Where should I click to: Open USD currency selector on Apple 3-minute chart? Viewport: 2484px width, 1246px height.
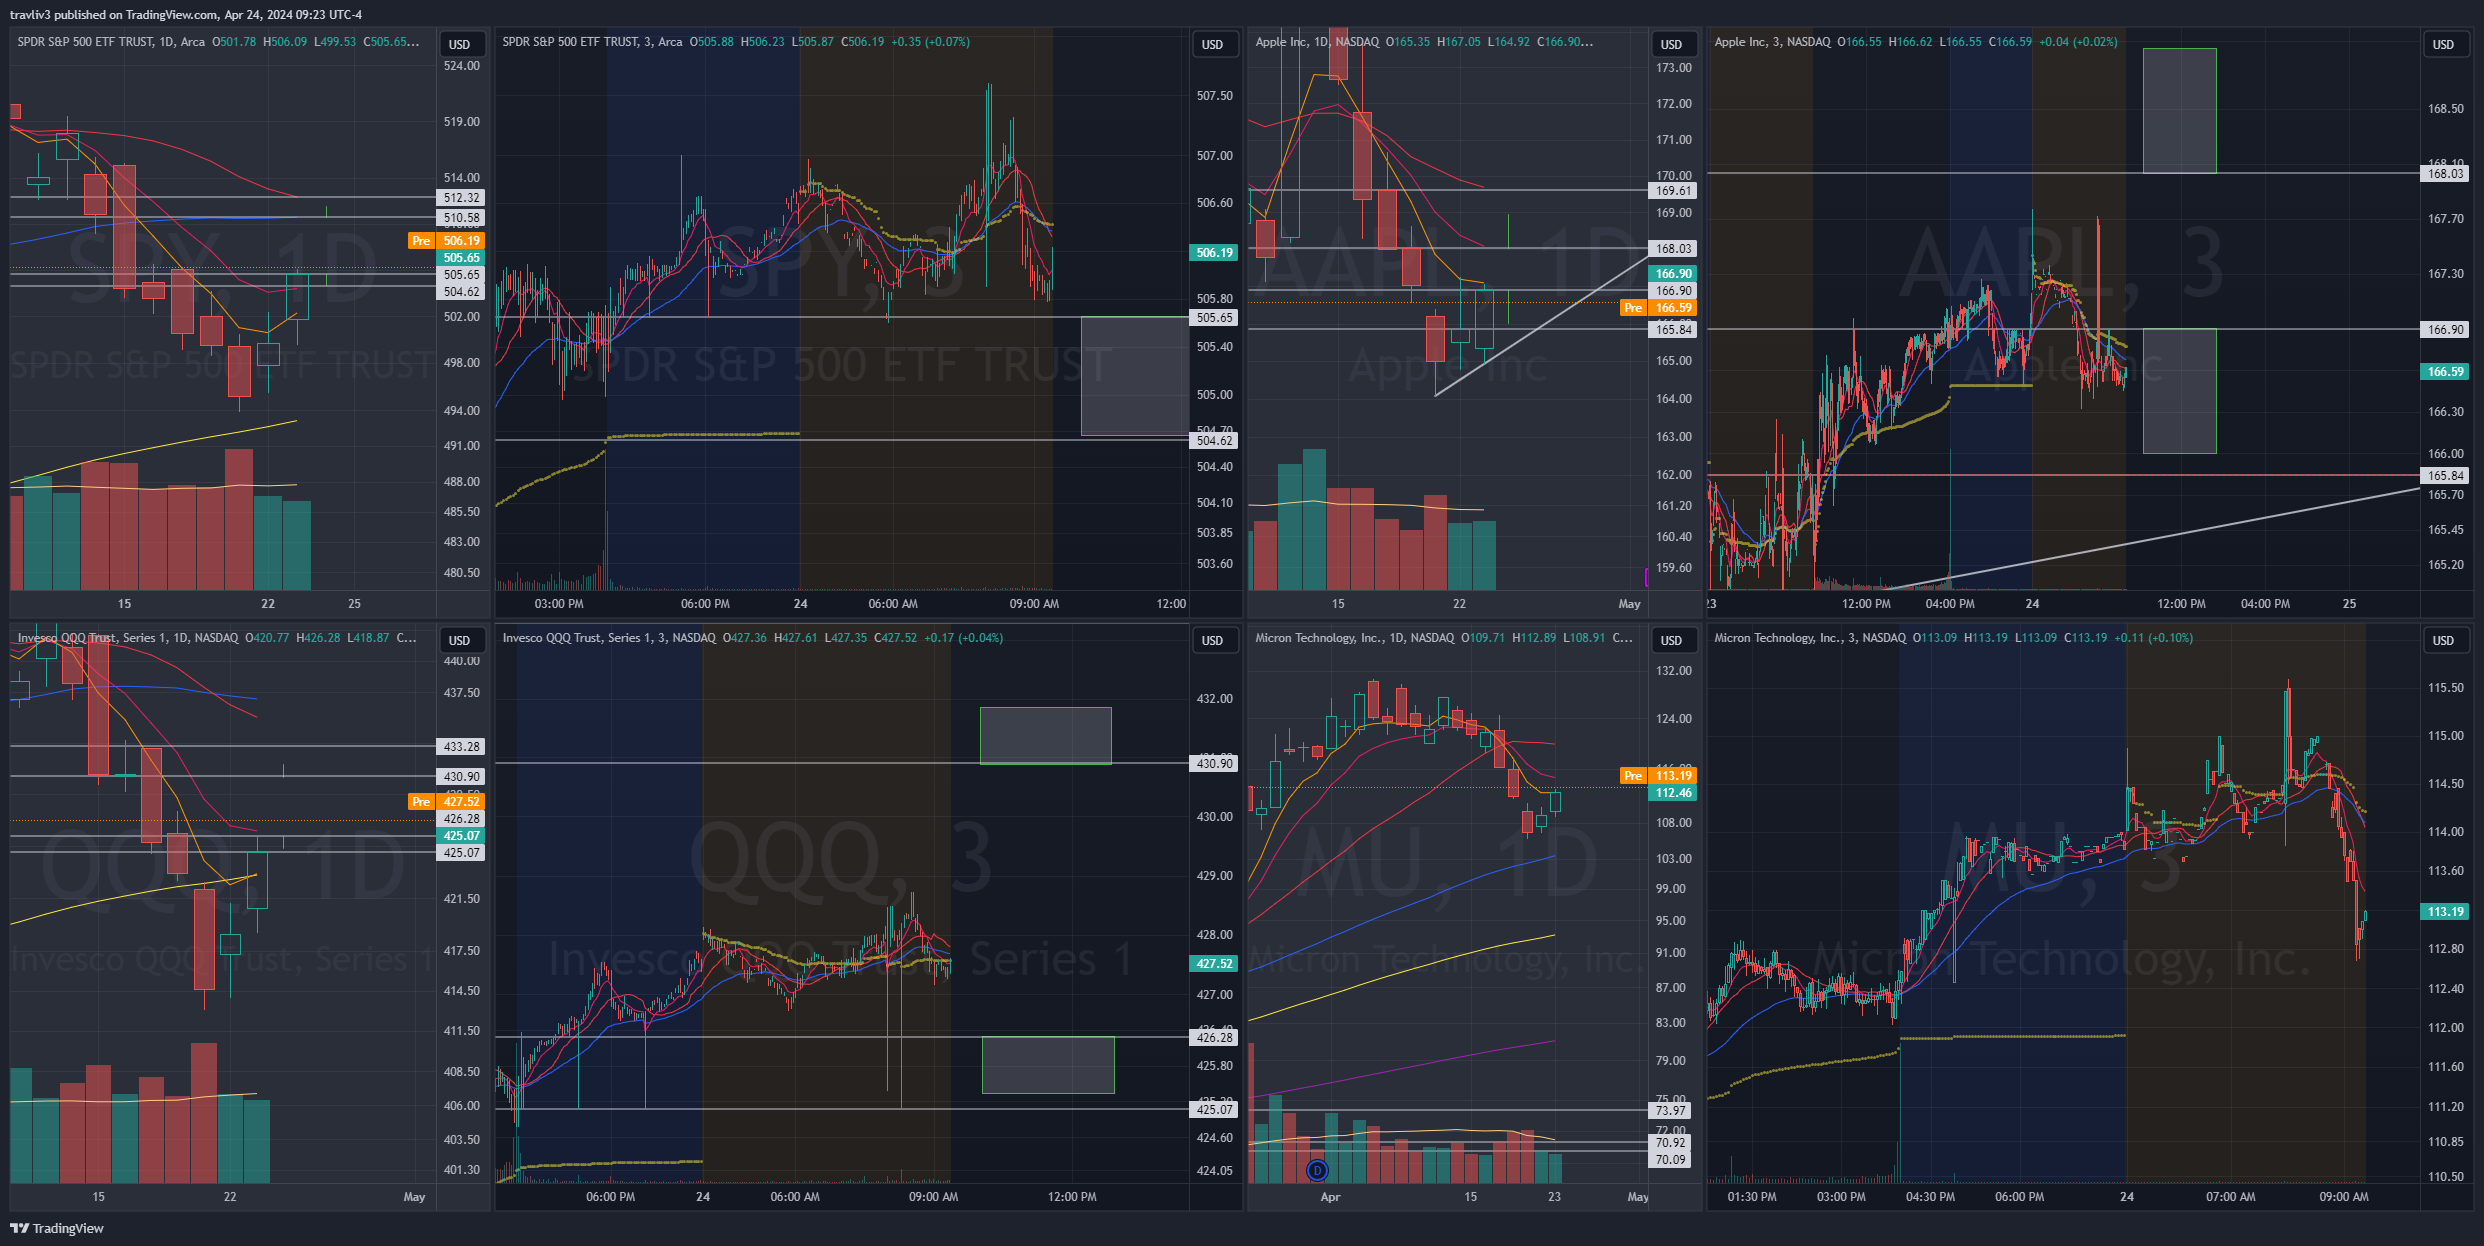pos(2443,44)
